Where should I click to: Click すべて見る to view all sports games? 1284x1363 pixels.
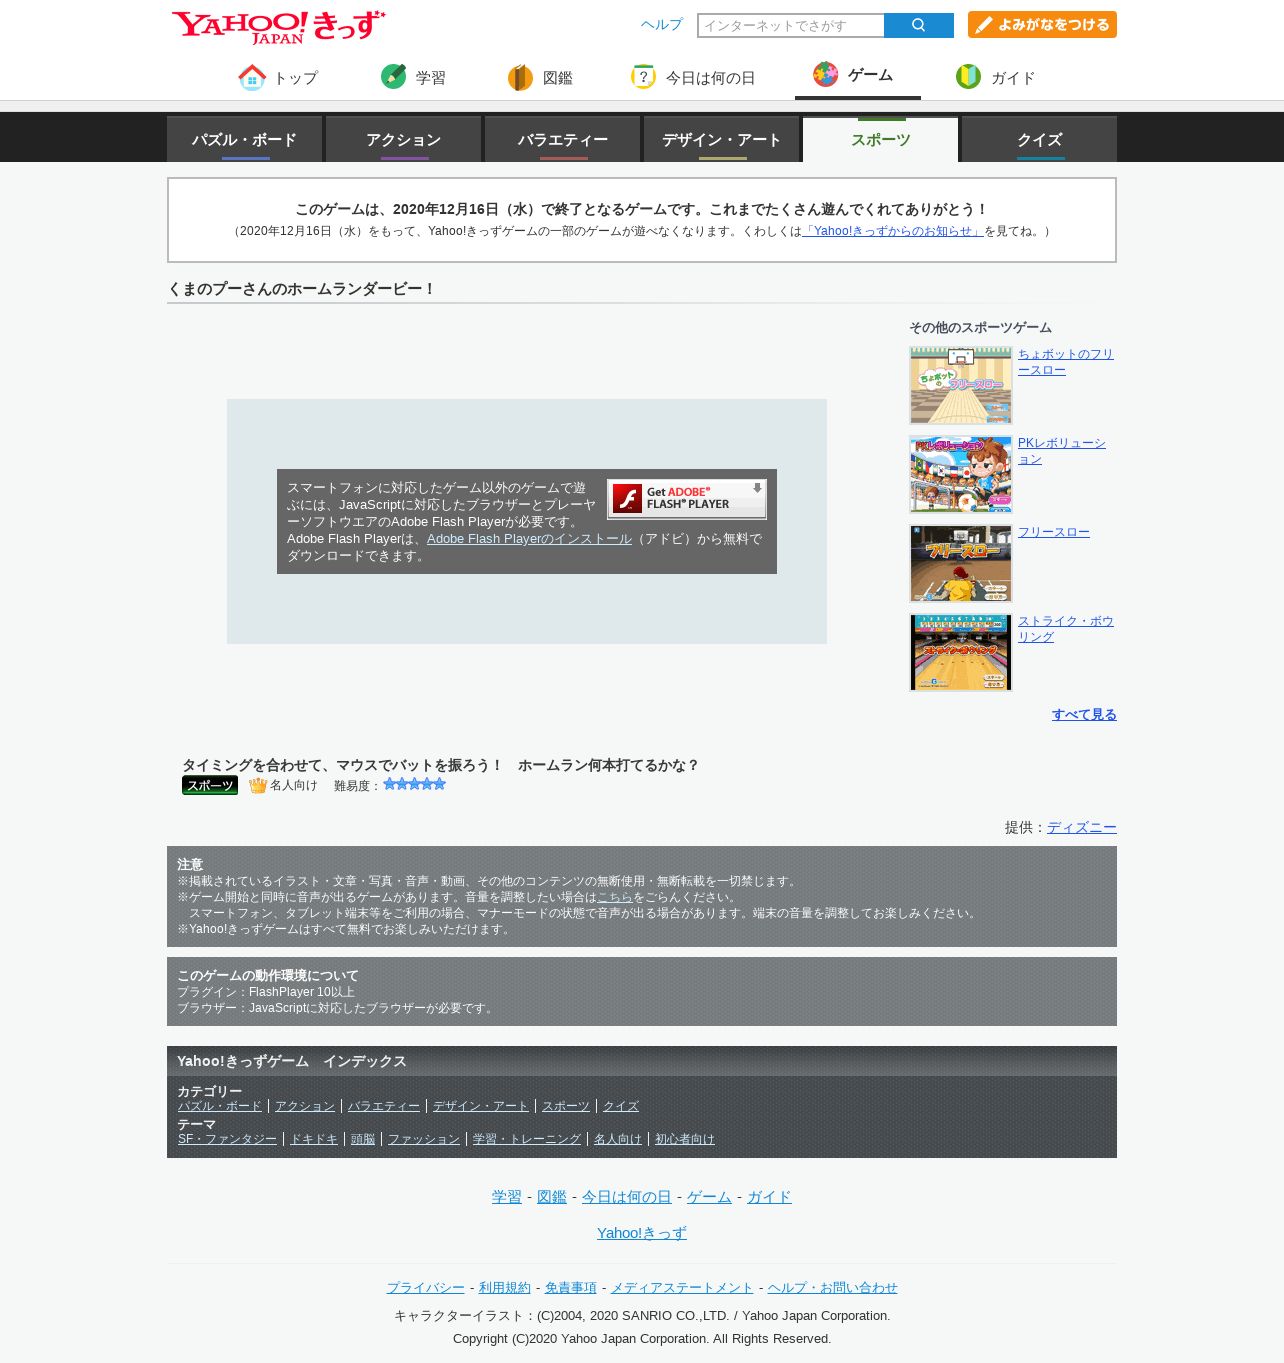[1084, 715]
